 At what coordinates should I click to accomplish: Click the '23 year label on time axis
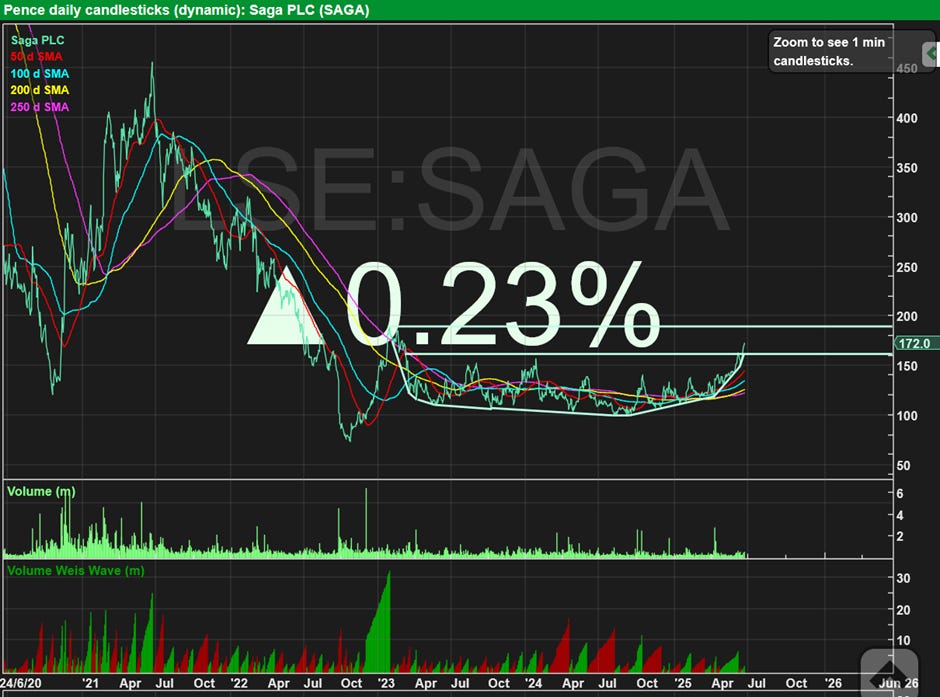(x=386, y=683)
